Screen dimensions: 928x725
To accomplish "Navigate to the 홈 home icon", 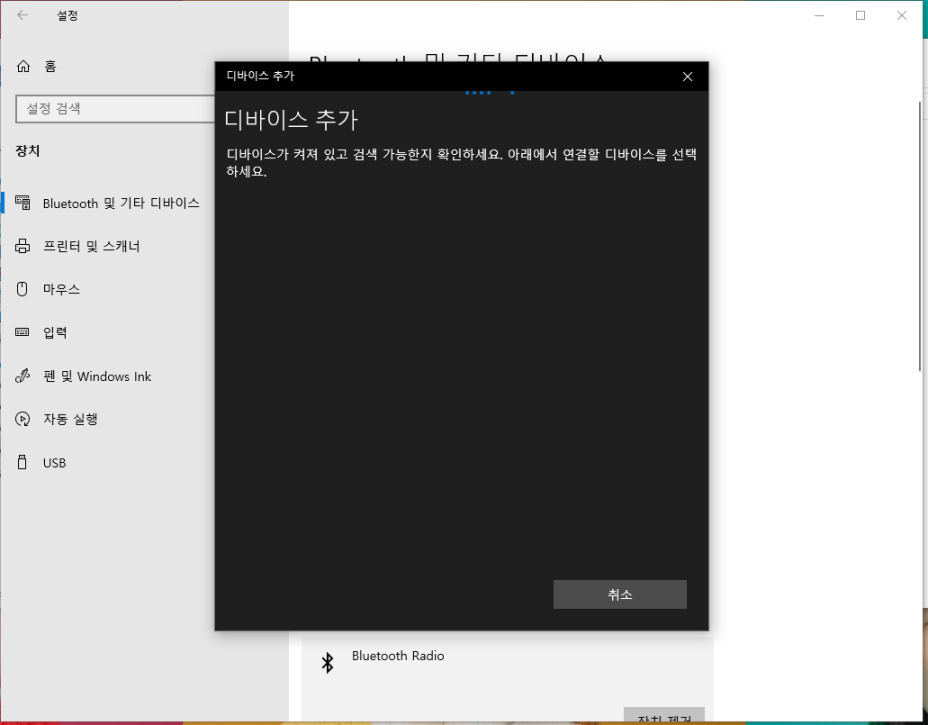I will [x=22, y=66].
